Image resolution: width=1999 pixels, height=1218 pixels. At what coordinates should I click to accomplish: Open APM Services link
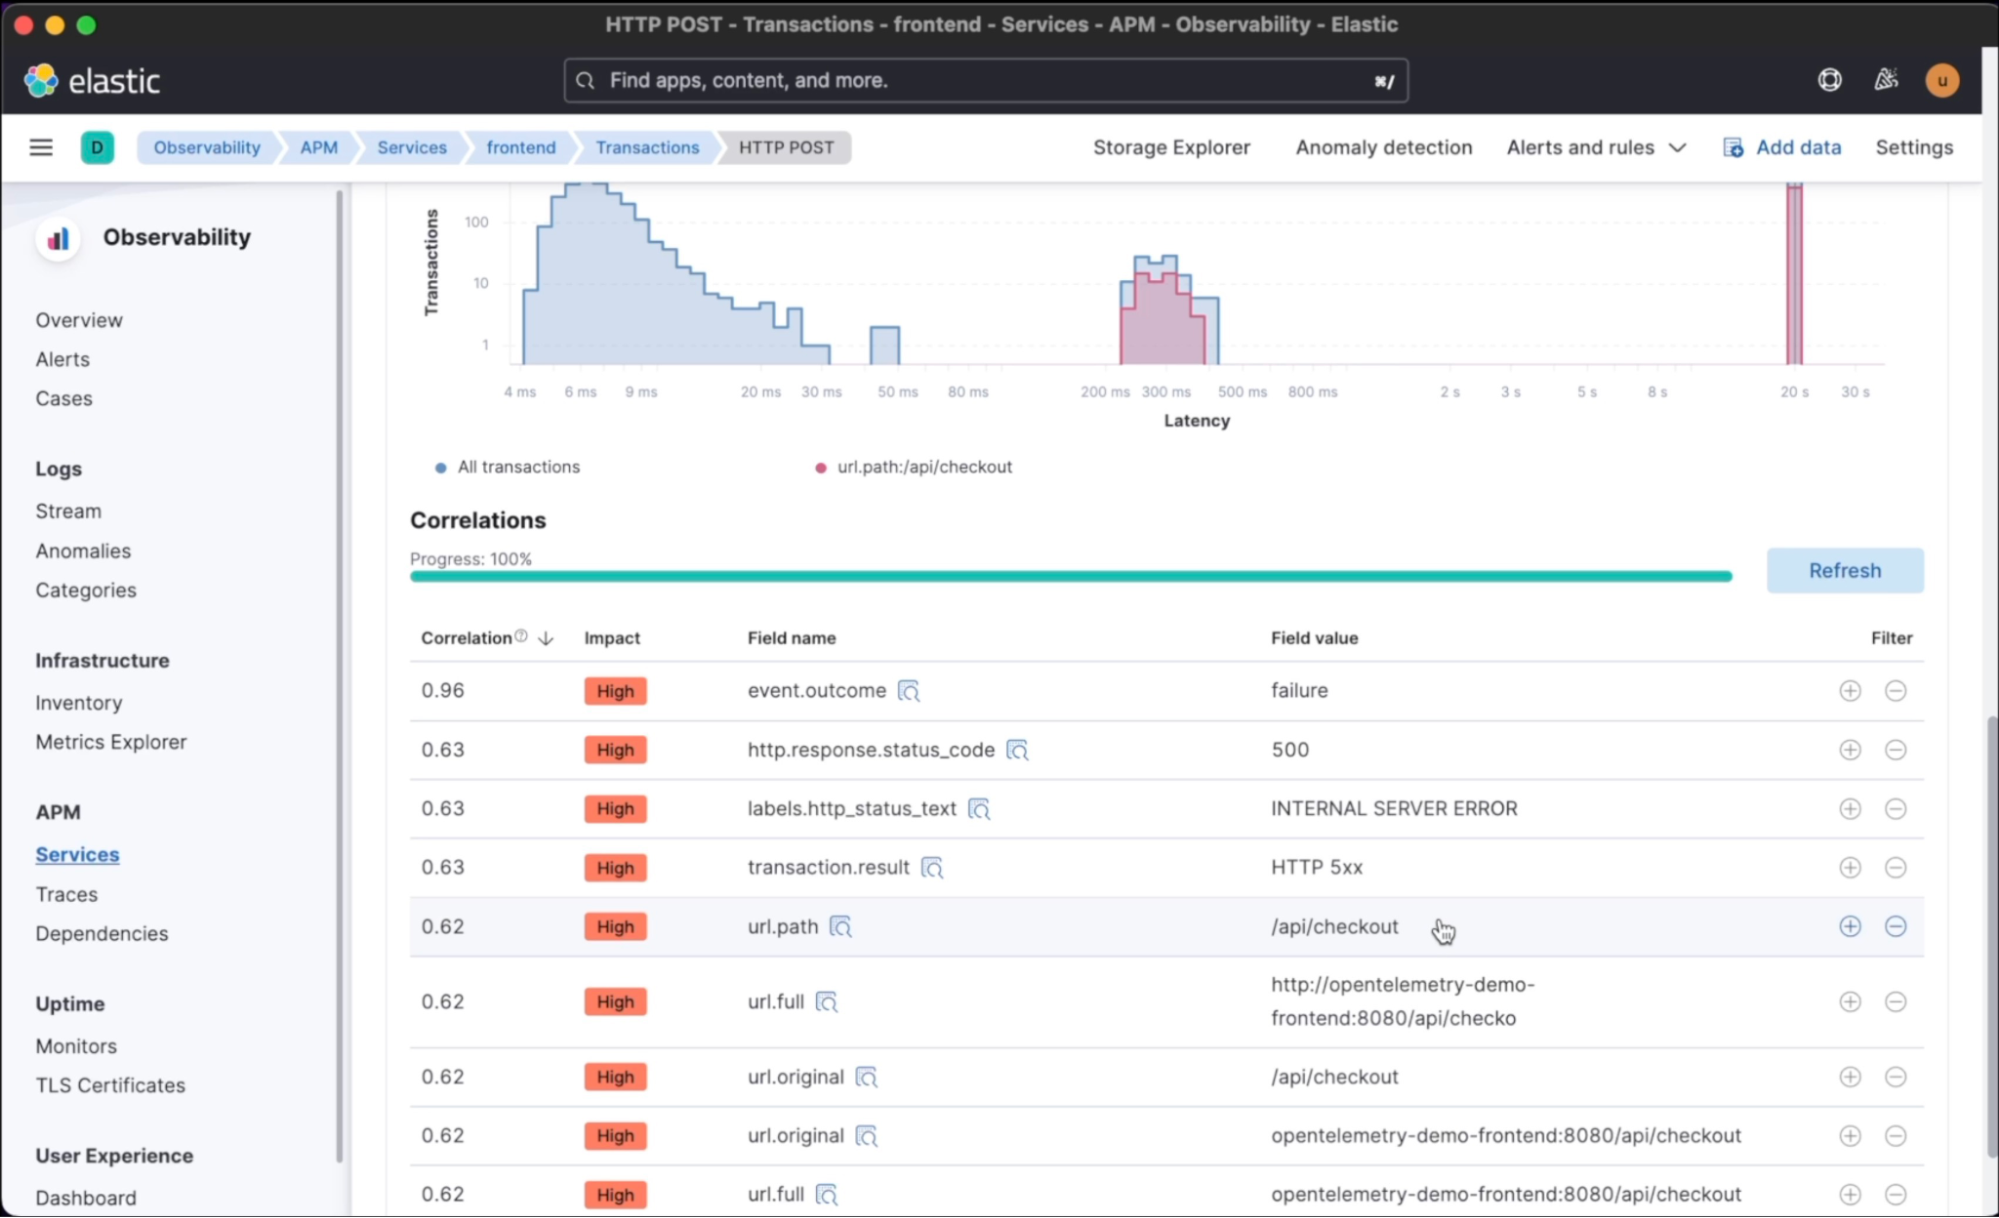[x=77, y=855]
